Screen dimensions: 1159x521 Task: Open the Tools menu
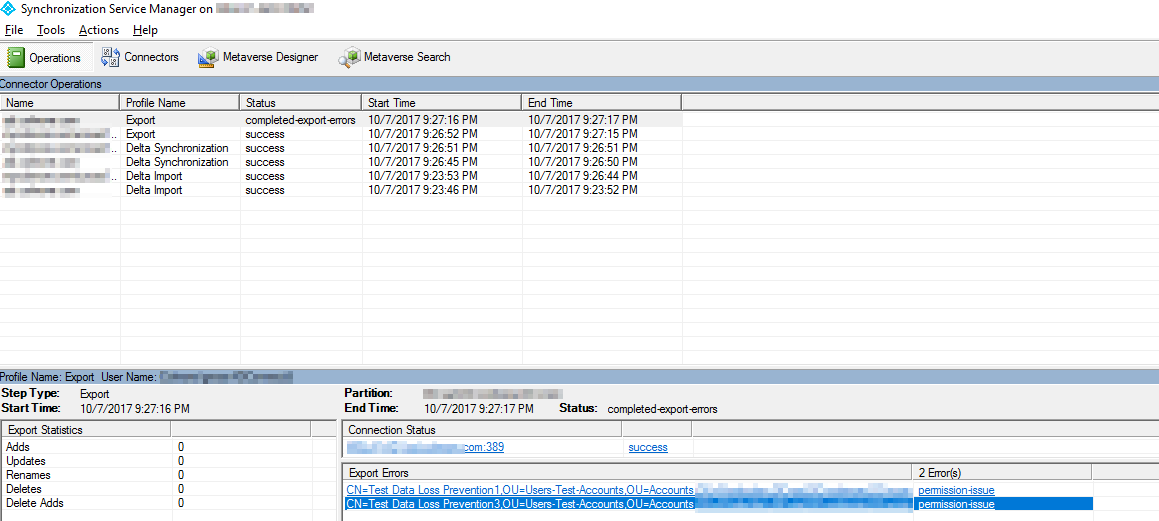51,30
